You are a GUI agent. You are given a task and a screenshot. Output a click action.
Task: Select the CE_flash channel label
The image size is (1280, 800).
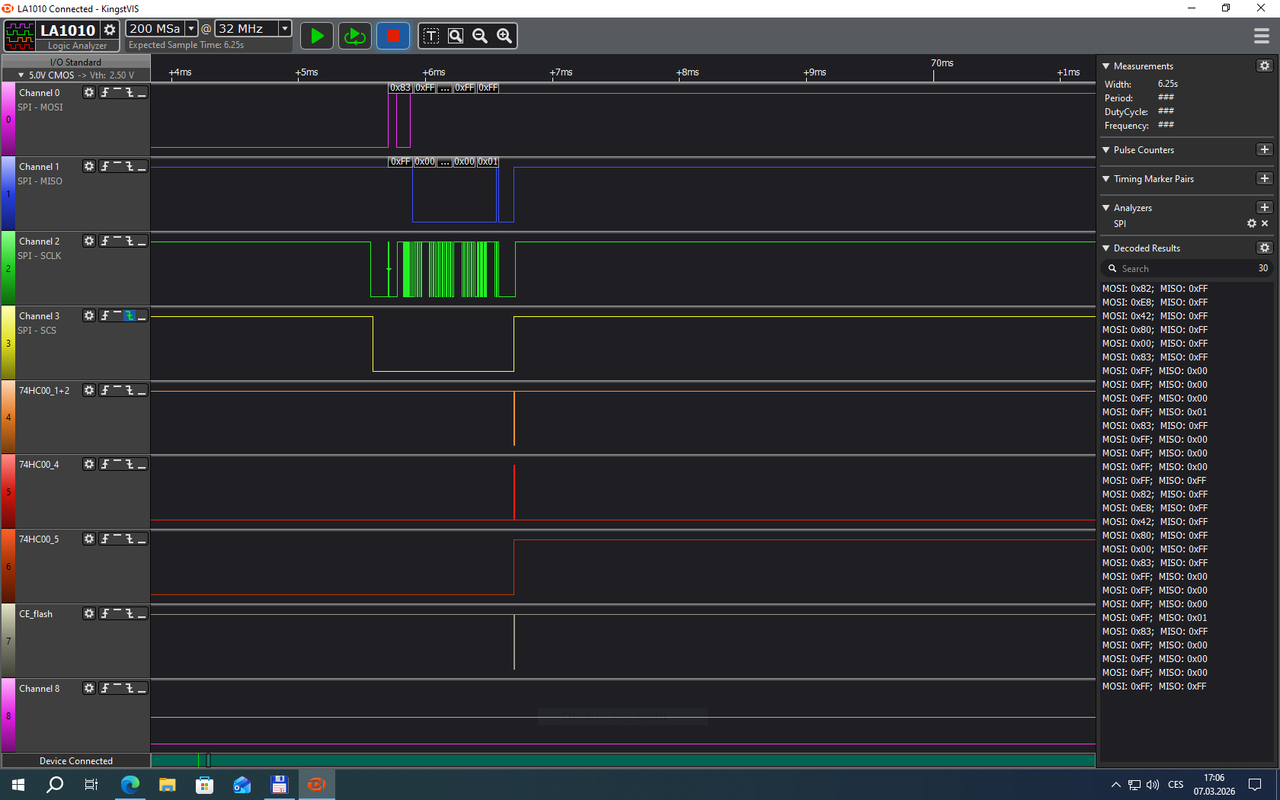tap(36, 613)
